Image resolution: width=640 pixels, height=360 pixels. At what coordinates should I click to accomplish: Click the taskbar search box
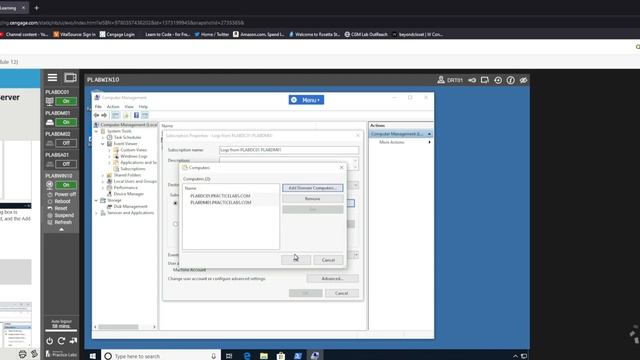click(160, 356)
